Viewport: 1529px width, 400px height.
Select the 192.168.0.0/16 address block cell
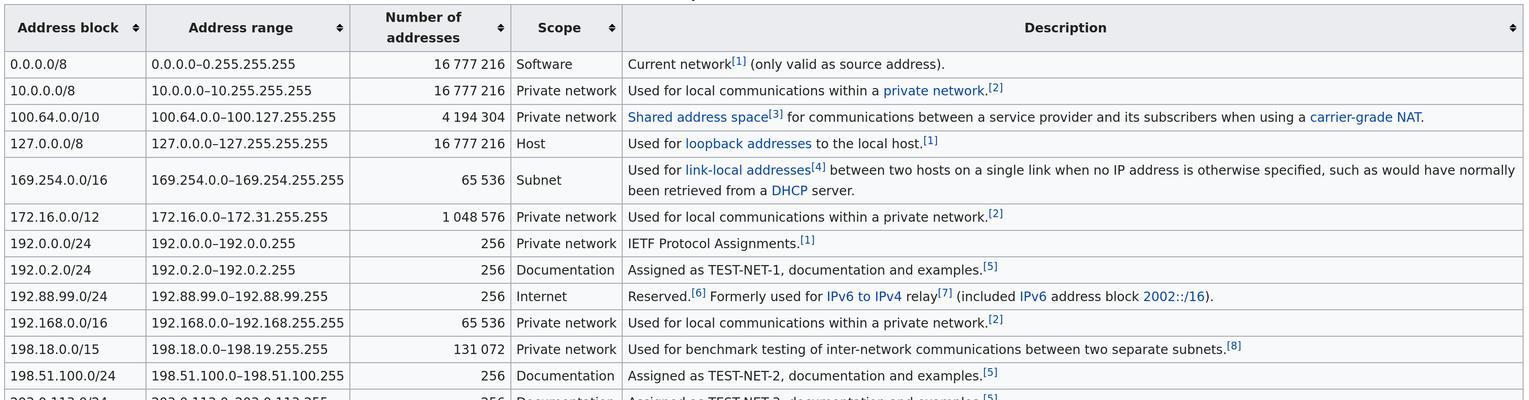pos(75,323)
